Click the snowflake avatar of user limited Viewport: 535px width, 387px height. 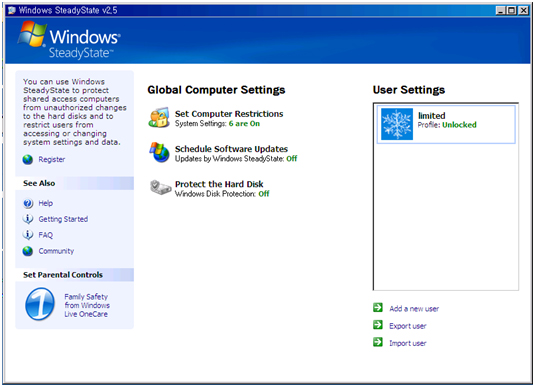pyautogui.click(x=397, y=124)
